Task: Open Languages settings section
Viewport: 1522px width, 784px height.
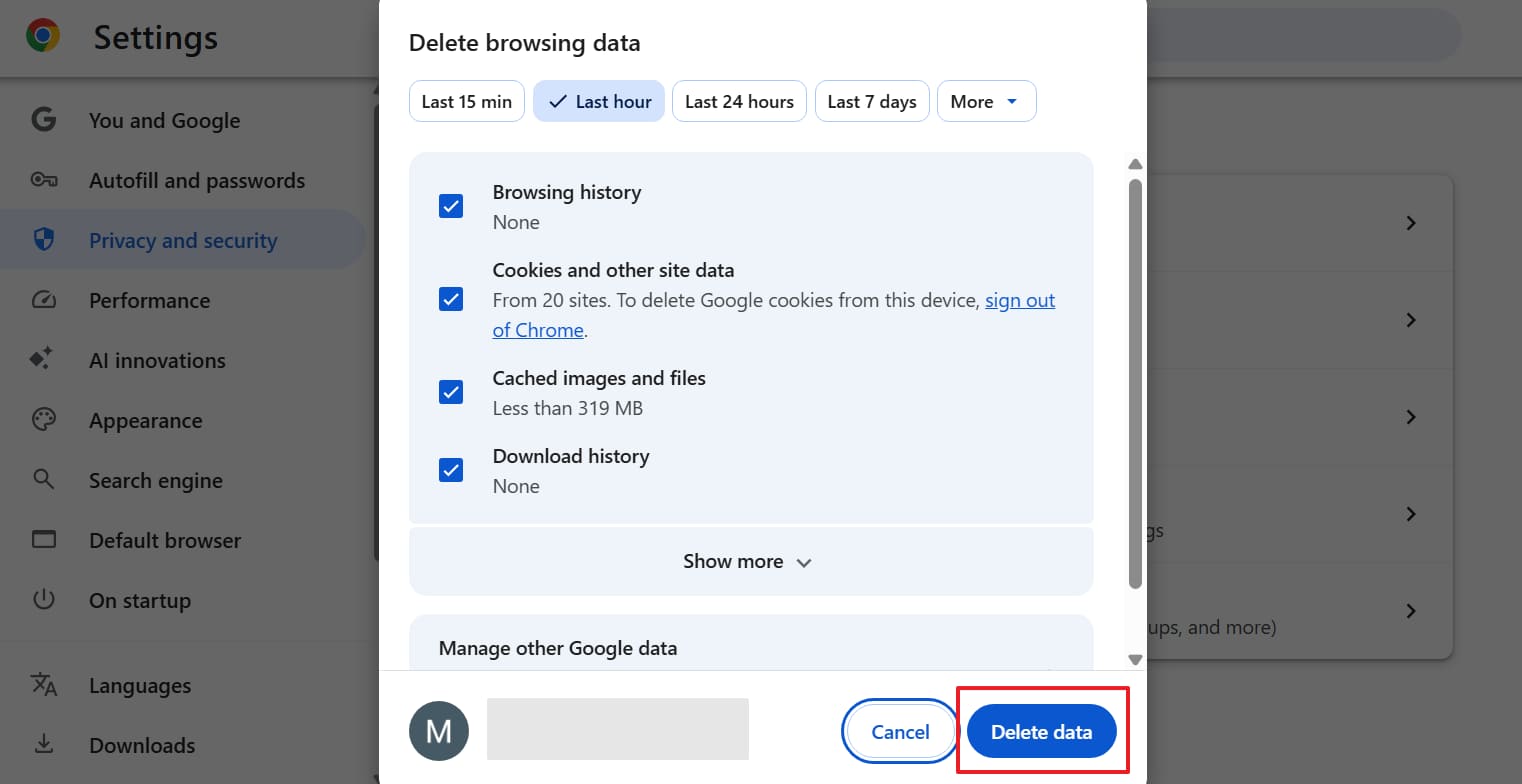Action: pyautogui.click(x=184, y=685)
